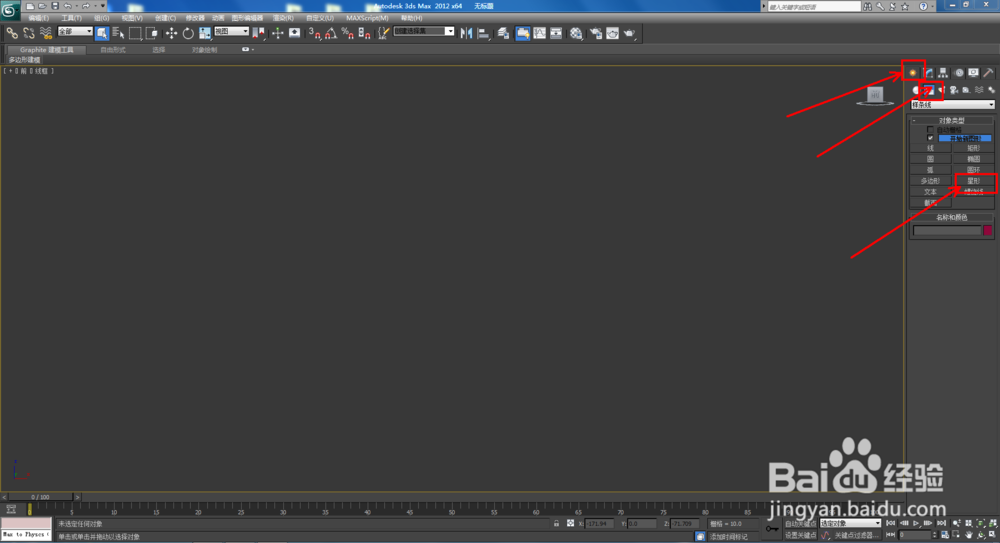Toggle the selection lock padlock icon
Image resolution: width=1000 pixels, height=543 pixels.
(556, 523)
